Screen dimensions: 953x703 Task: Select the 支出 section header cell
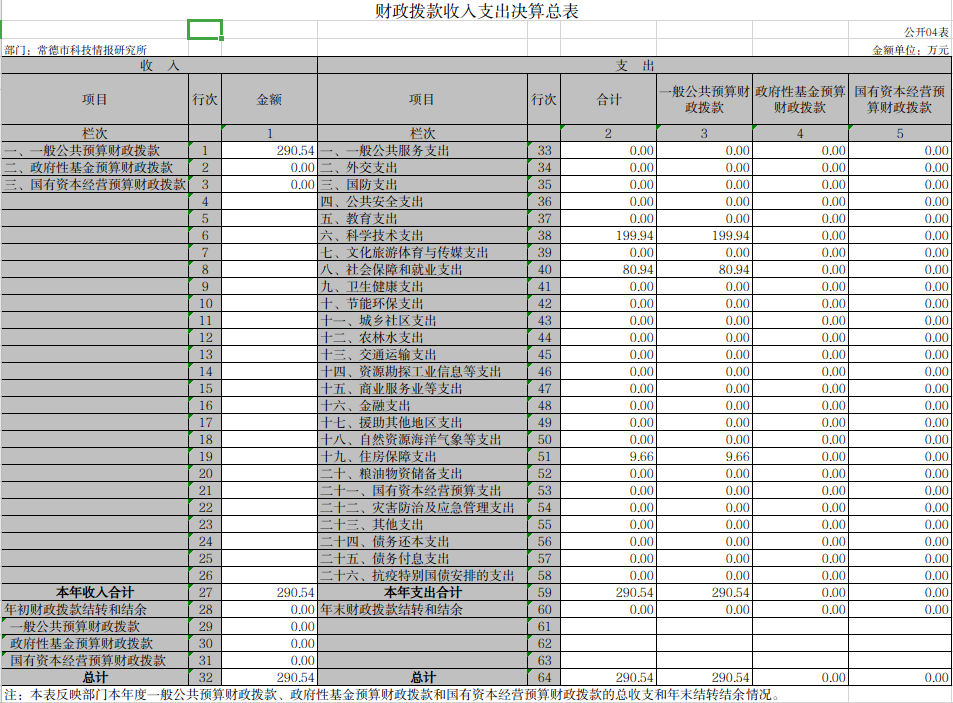pos(634,65)
